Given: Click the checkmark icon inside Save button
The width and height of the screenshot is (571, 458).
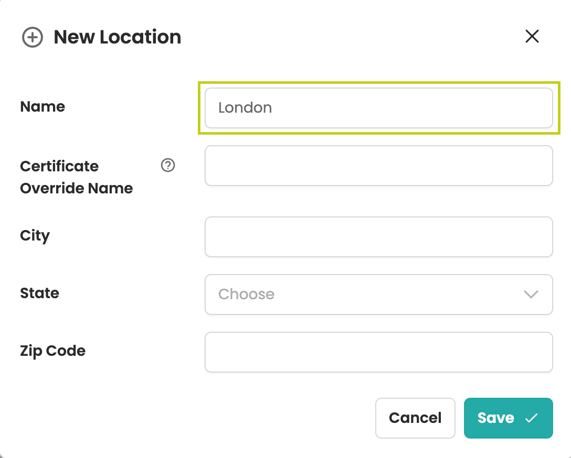Looking at the screenshot, I should point(531,418).
